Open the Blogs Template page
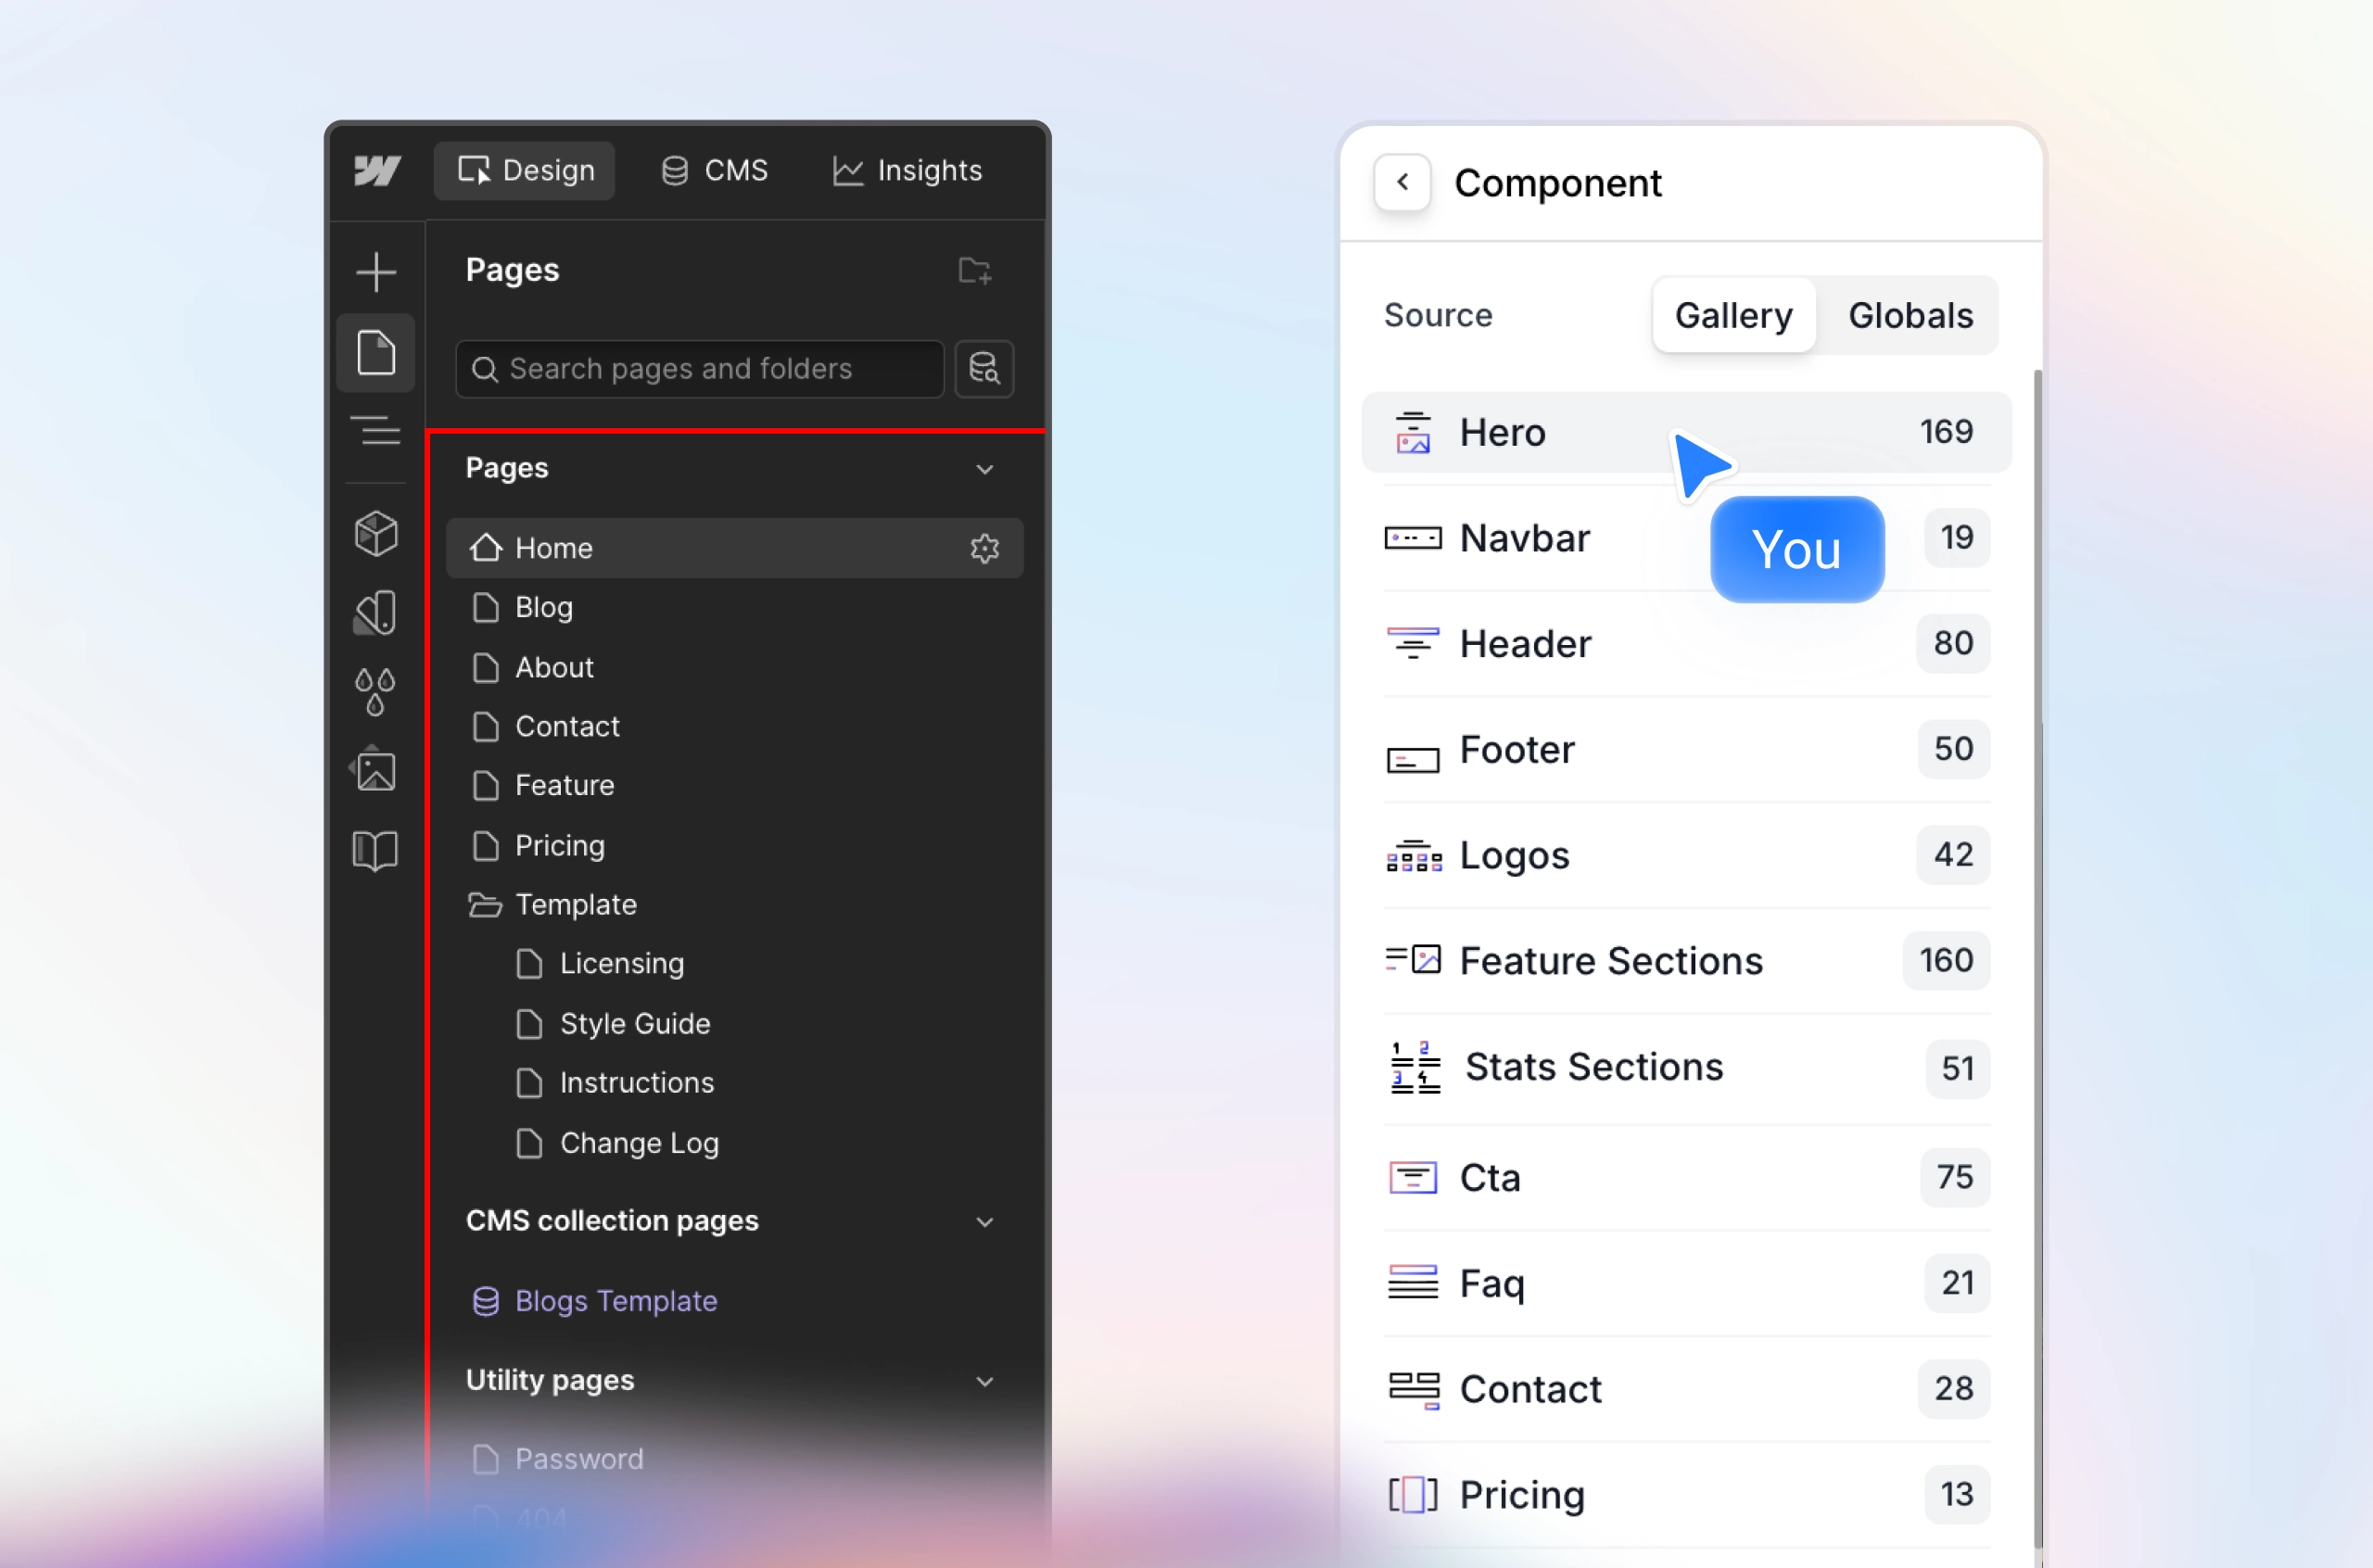 pyautogui.click(x=615, y=1301)
